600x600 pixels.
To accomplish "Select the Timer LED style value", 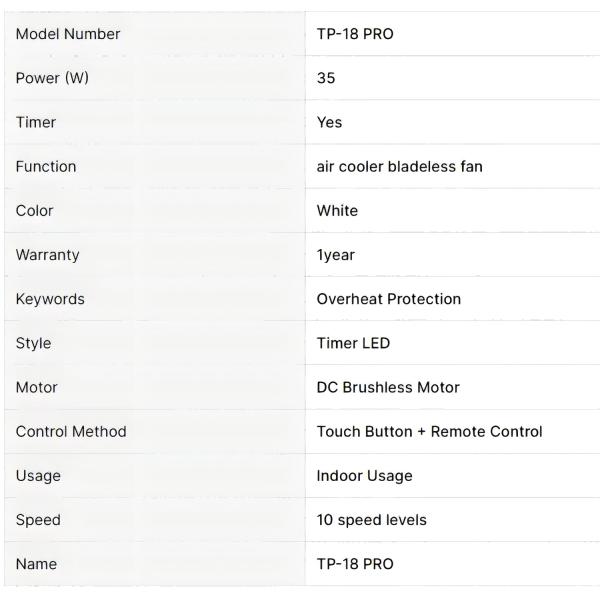I will pyautogui.click(x=353, y=343).
